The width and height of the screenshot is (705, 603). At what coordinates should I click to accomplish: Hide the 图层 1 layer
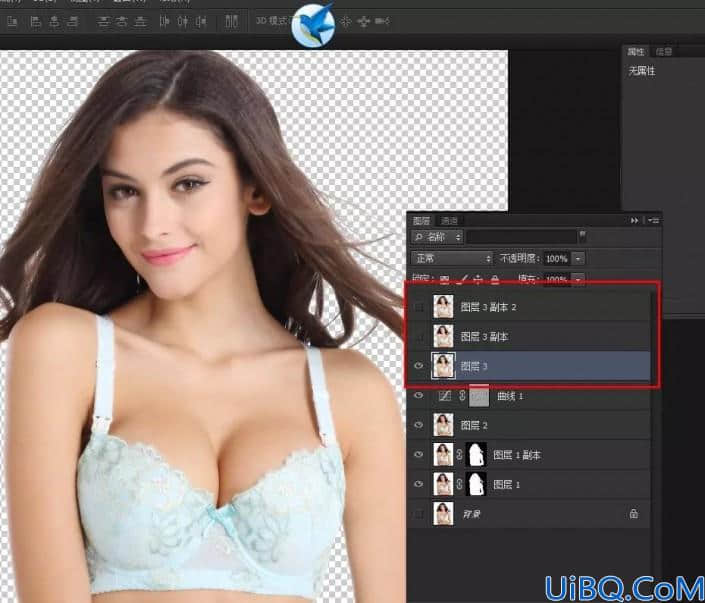[x=419, y=484]
